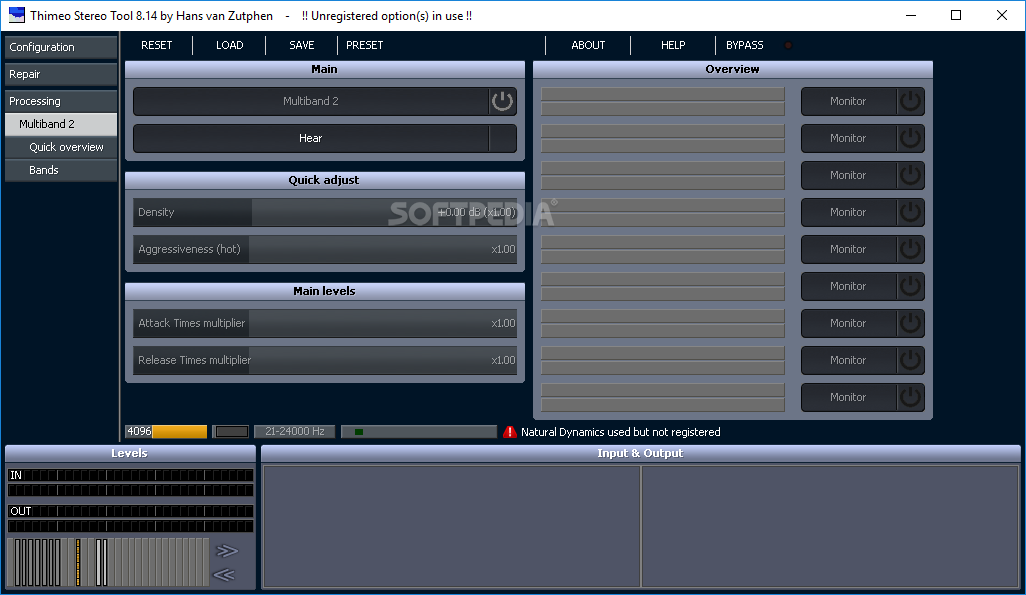
Task: Toggle BYPASS
Action: click(x=745, y=45)
